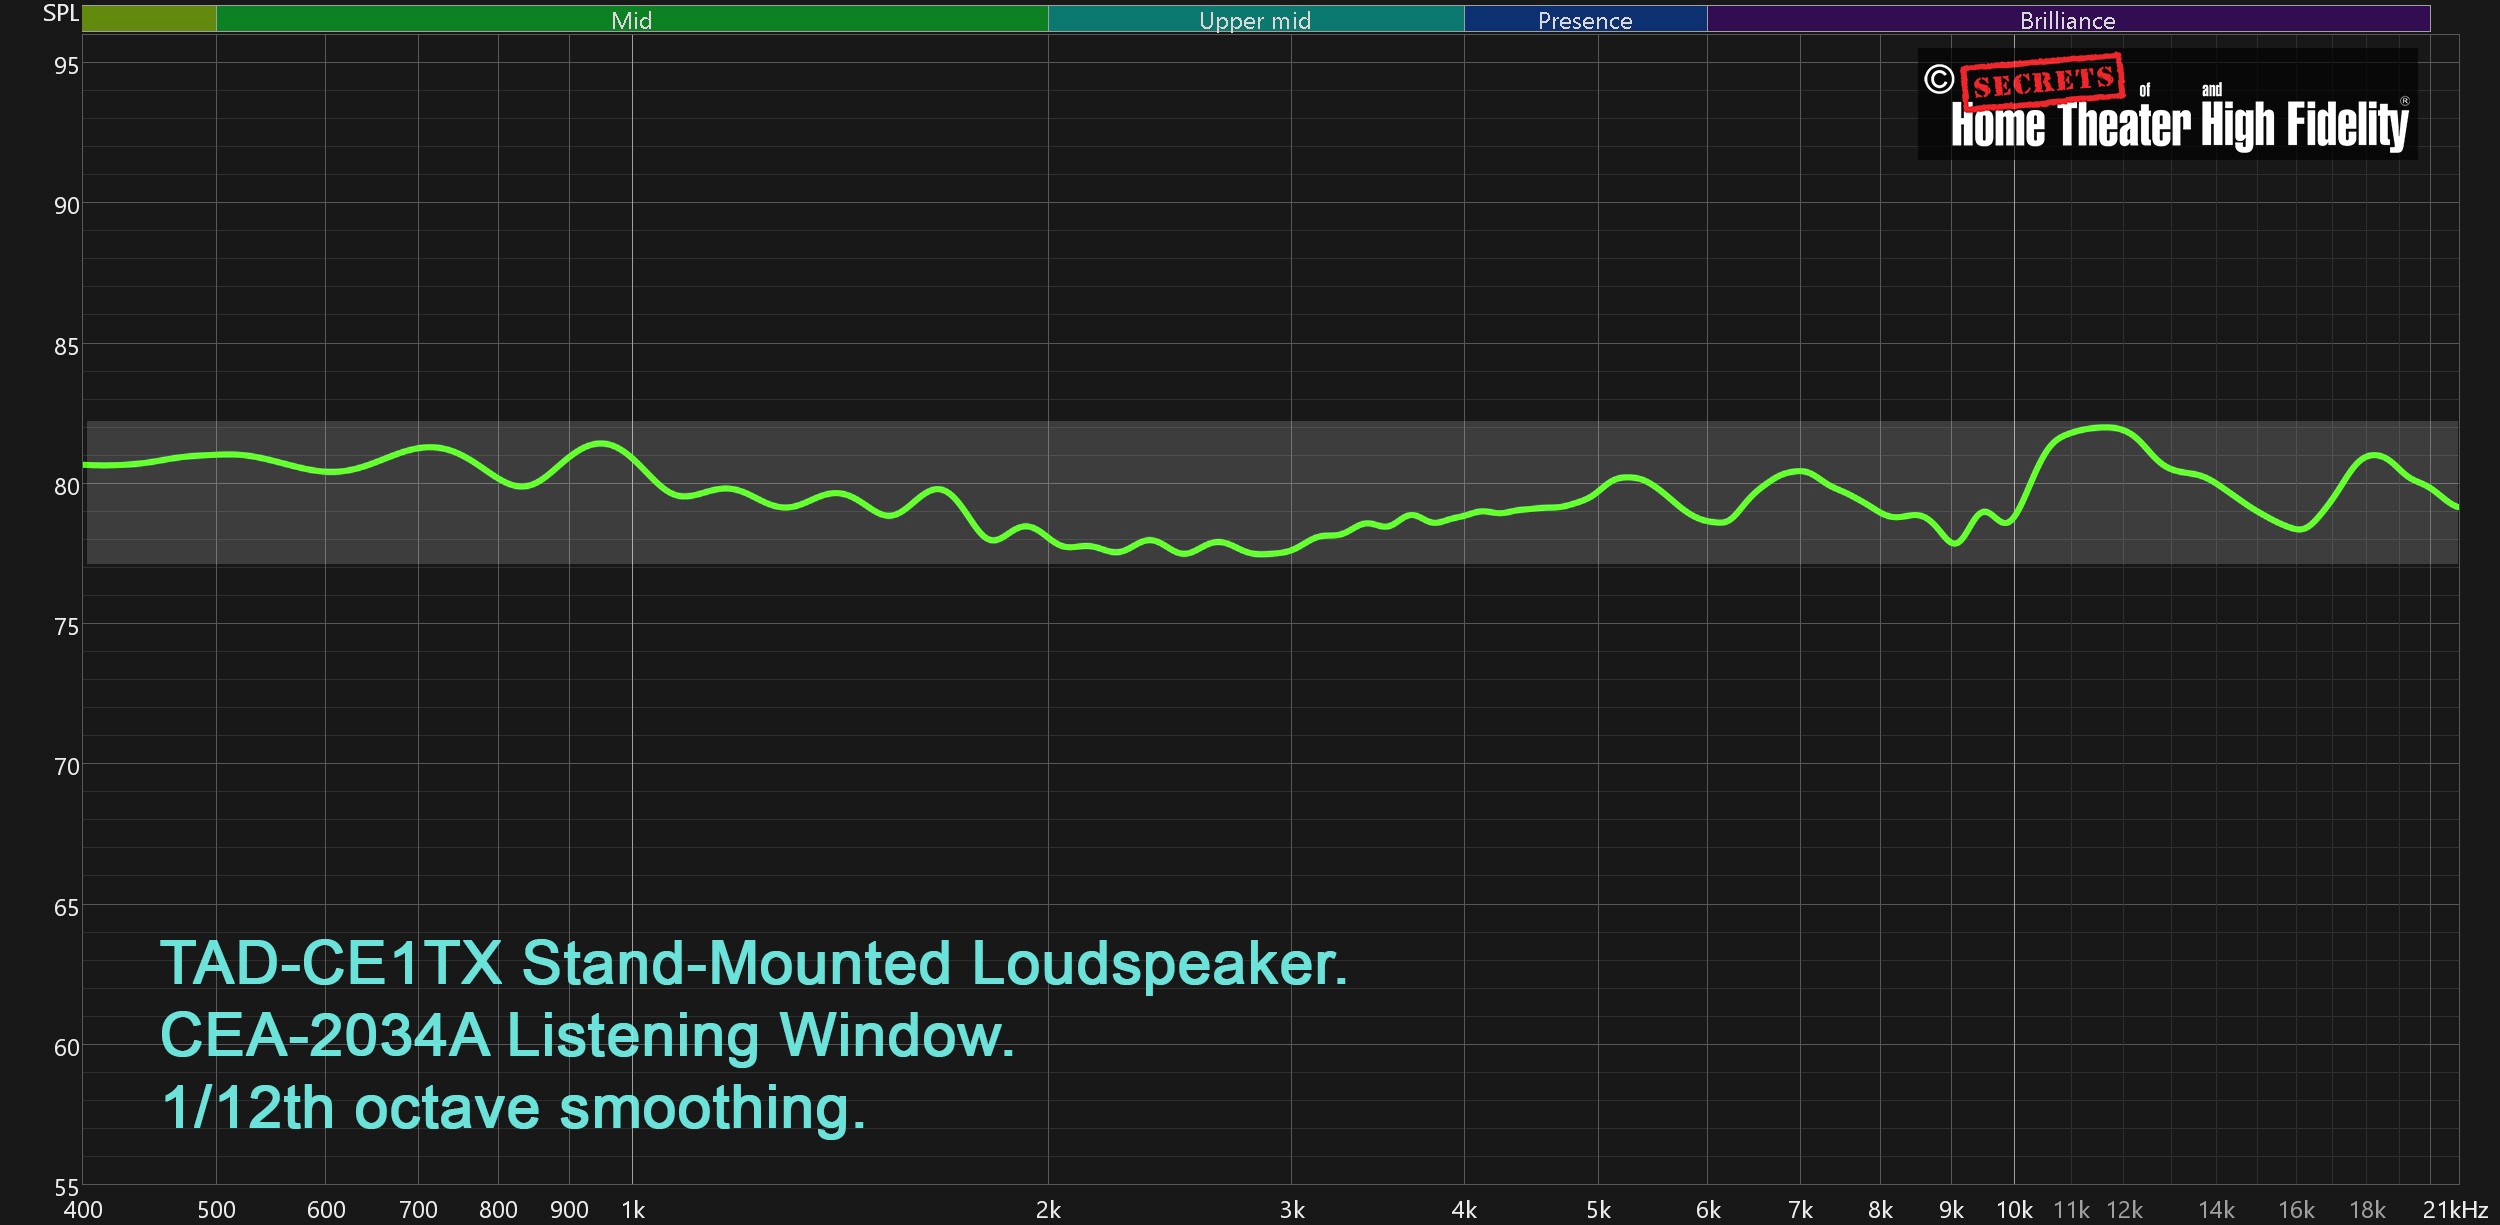2500x1225 pixels.
Task: Click the 65 dB axis value
Action: 66,908
